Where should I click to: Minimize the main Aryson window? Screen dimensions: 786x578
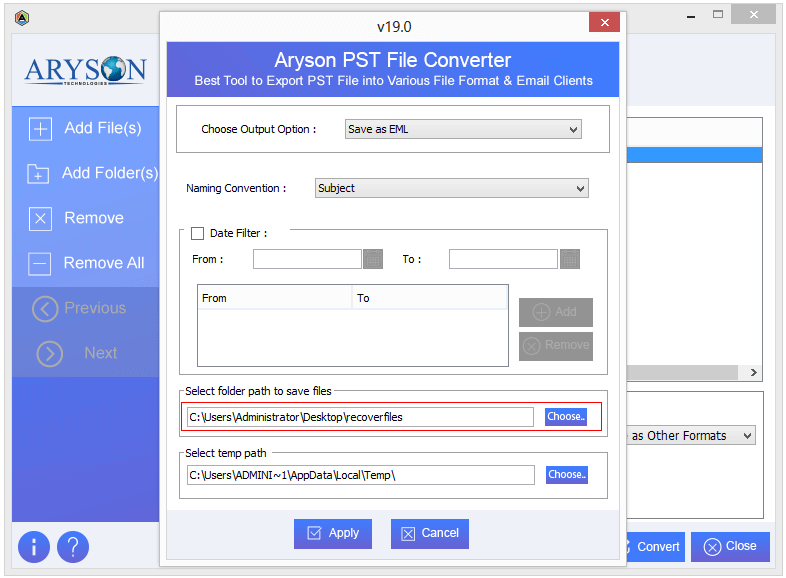691,16
